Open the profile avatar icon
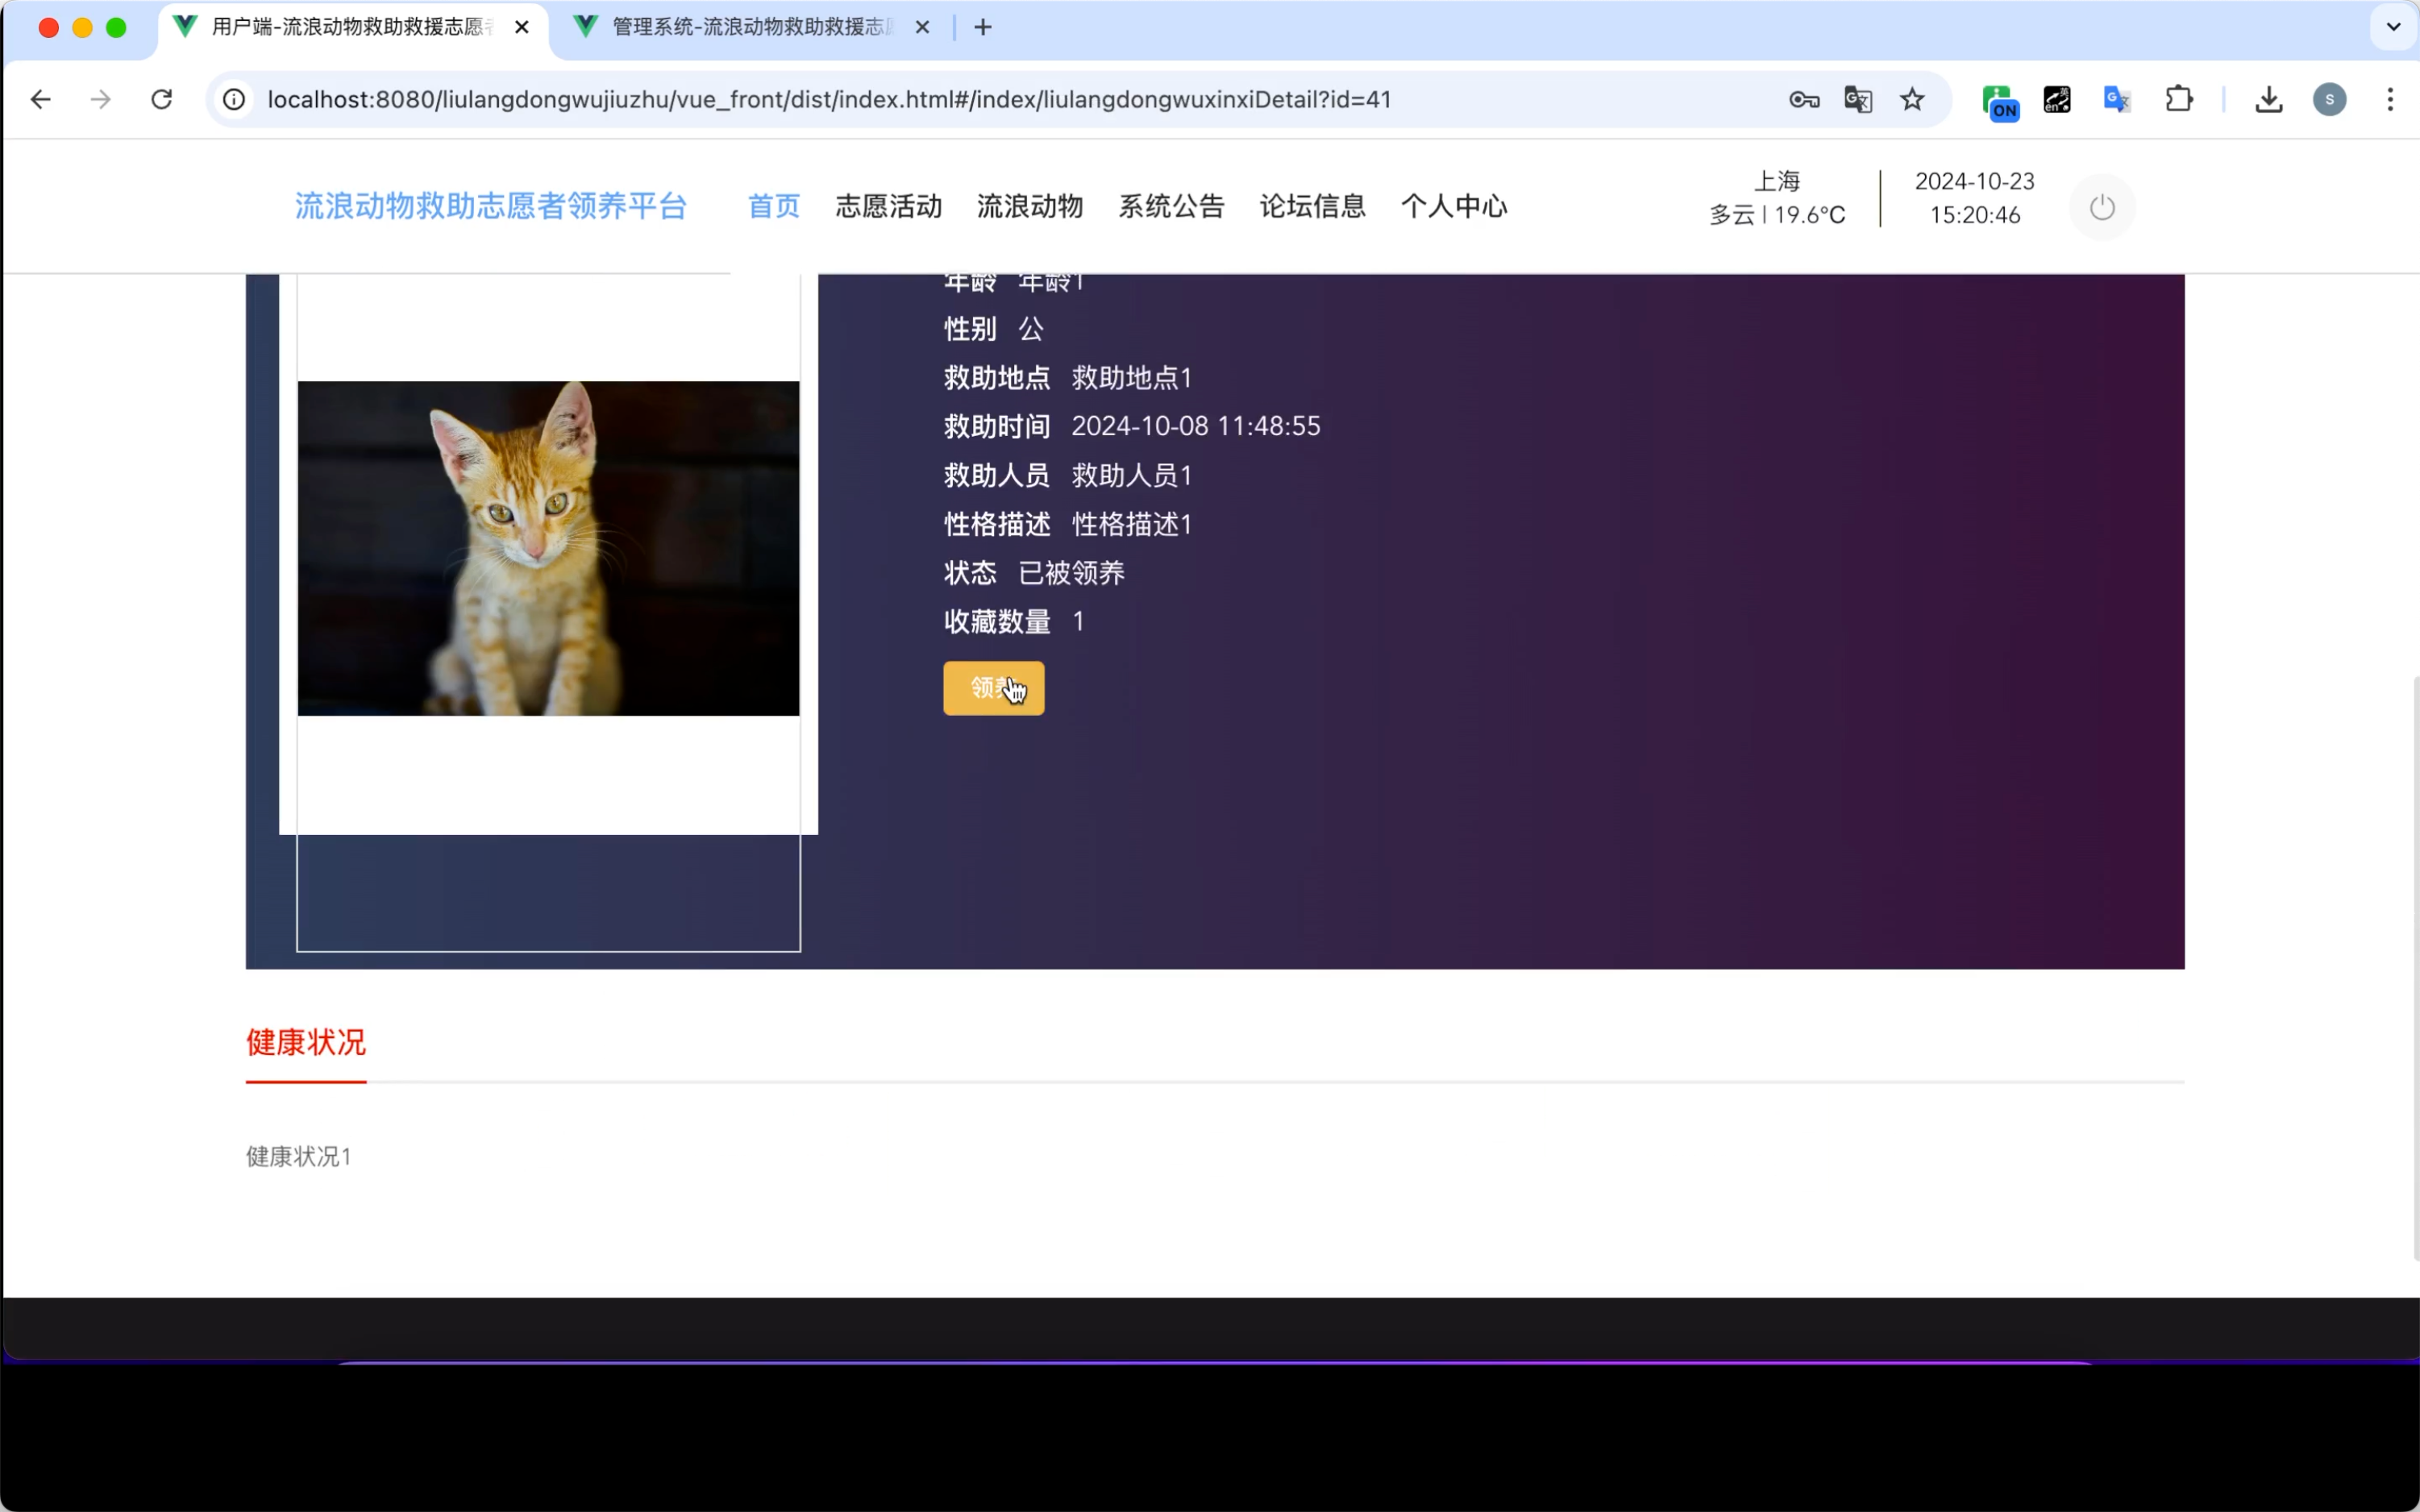 [x=2329, y=99]
